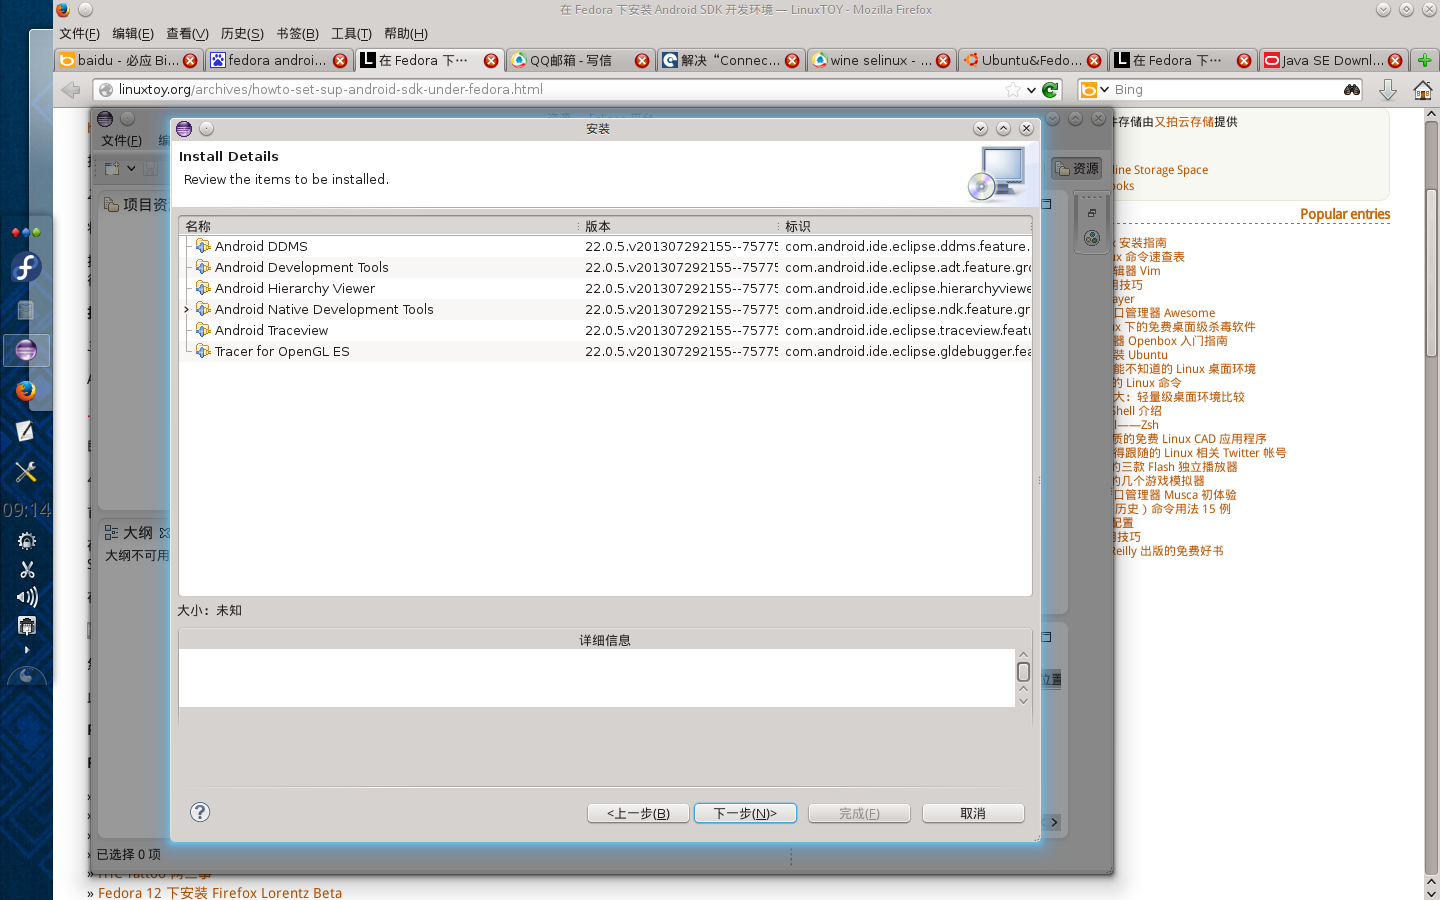Click the Android DDMS feature icon

click(203, 246)
